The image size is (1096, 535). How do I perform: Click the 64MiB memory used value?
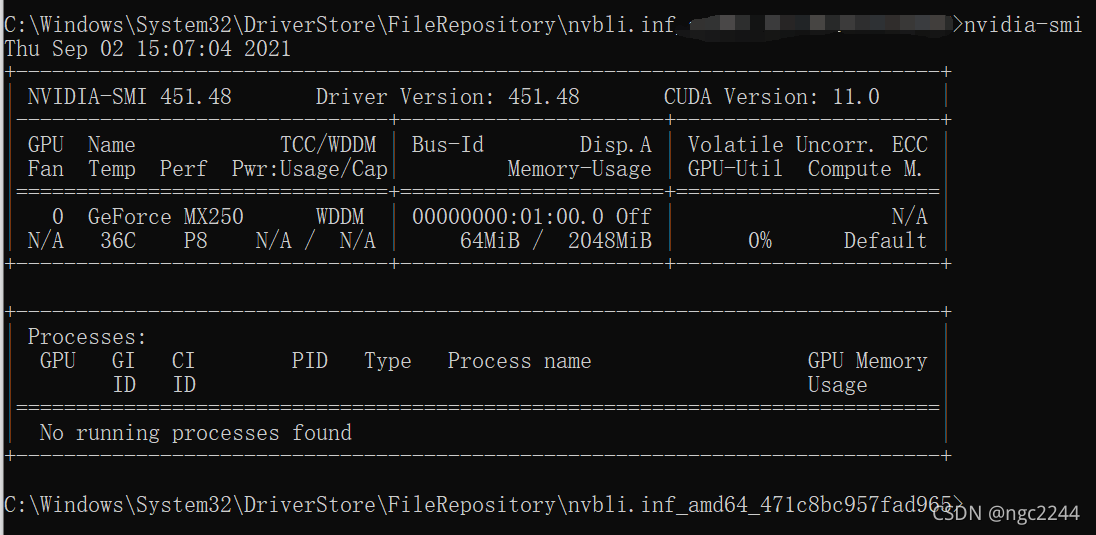490,241
